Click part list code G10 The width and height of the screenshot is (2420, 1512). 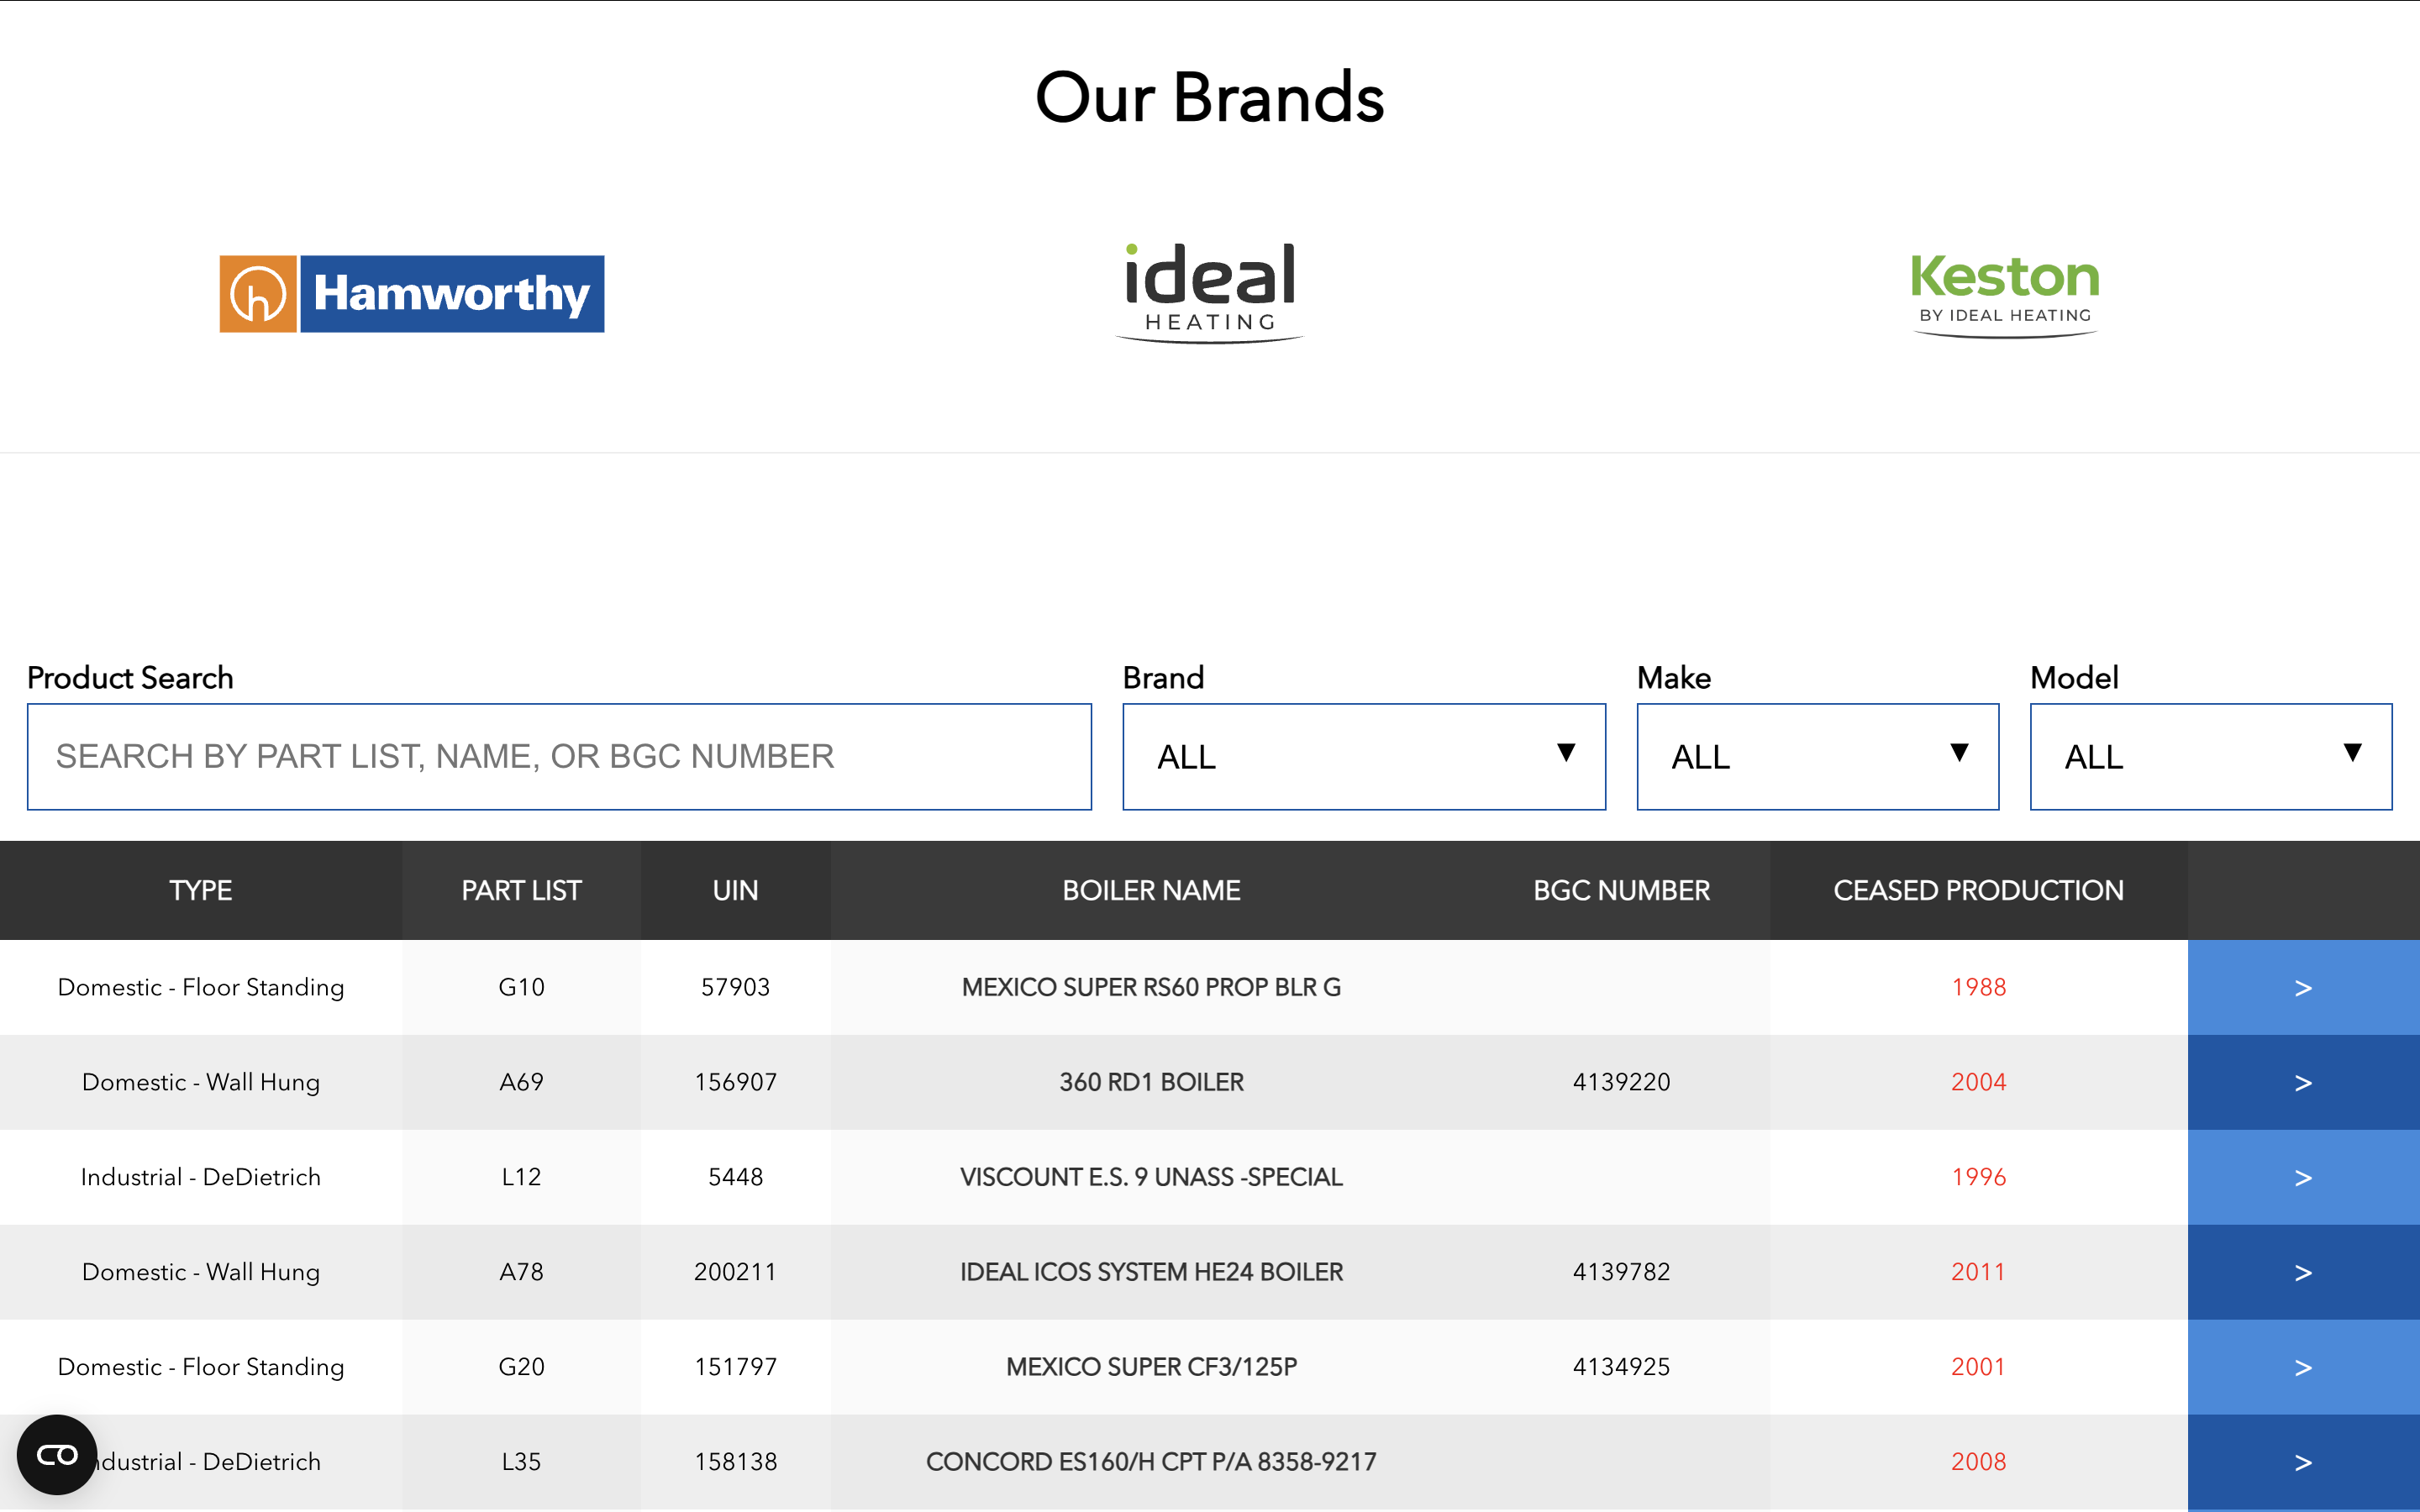click(521, 988)
